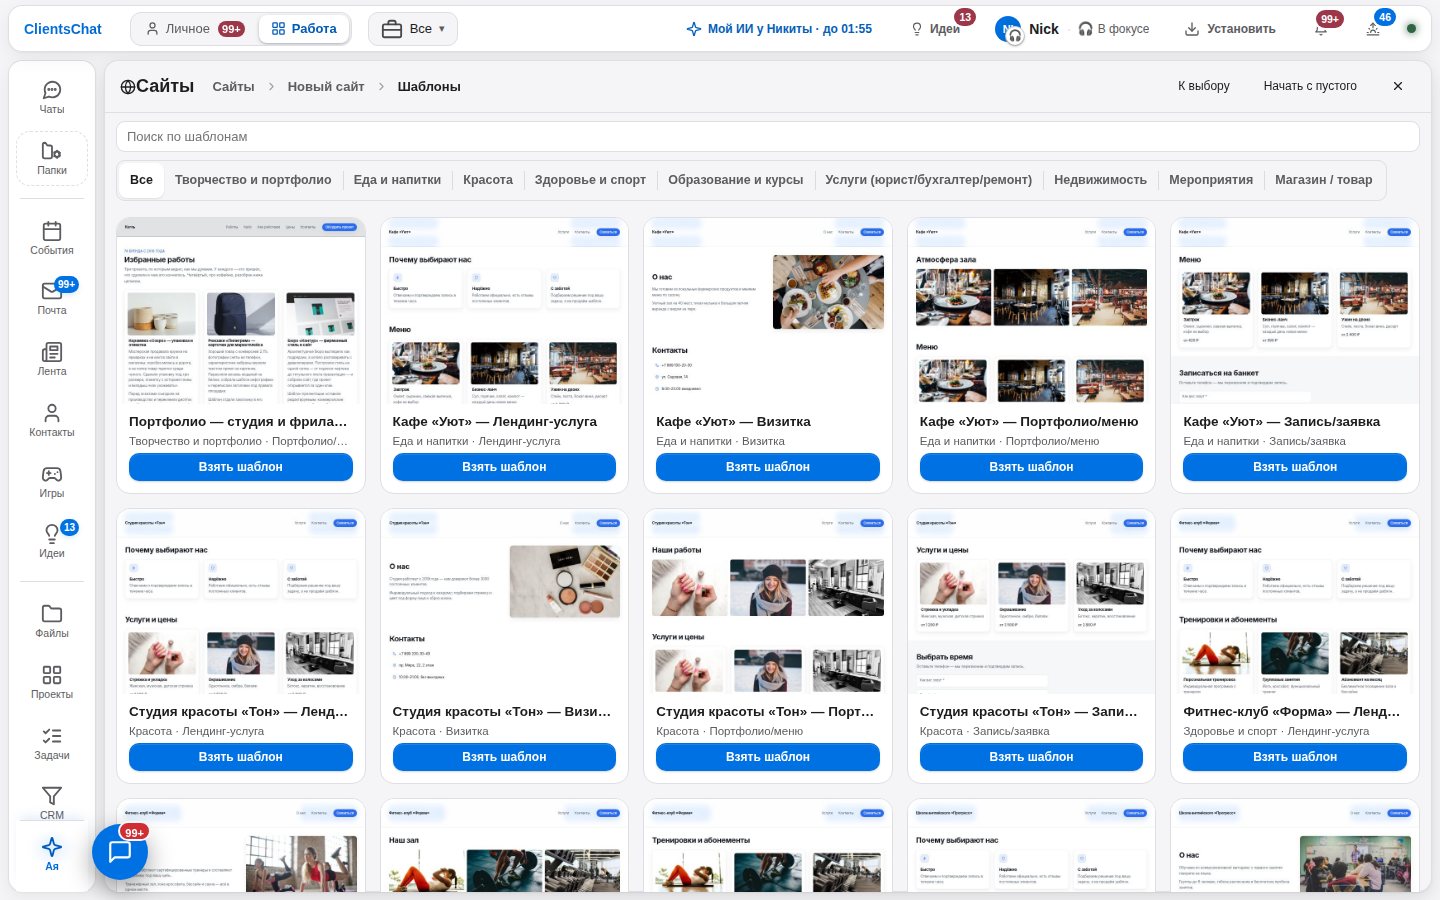Open My AI at Nikita's link
The image size is (1440, 900).
[x=779, y=29]
